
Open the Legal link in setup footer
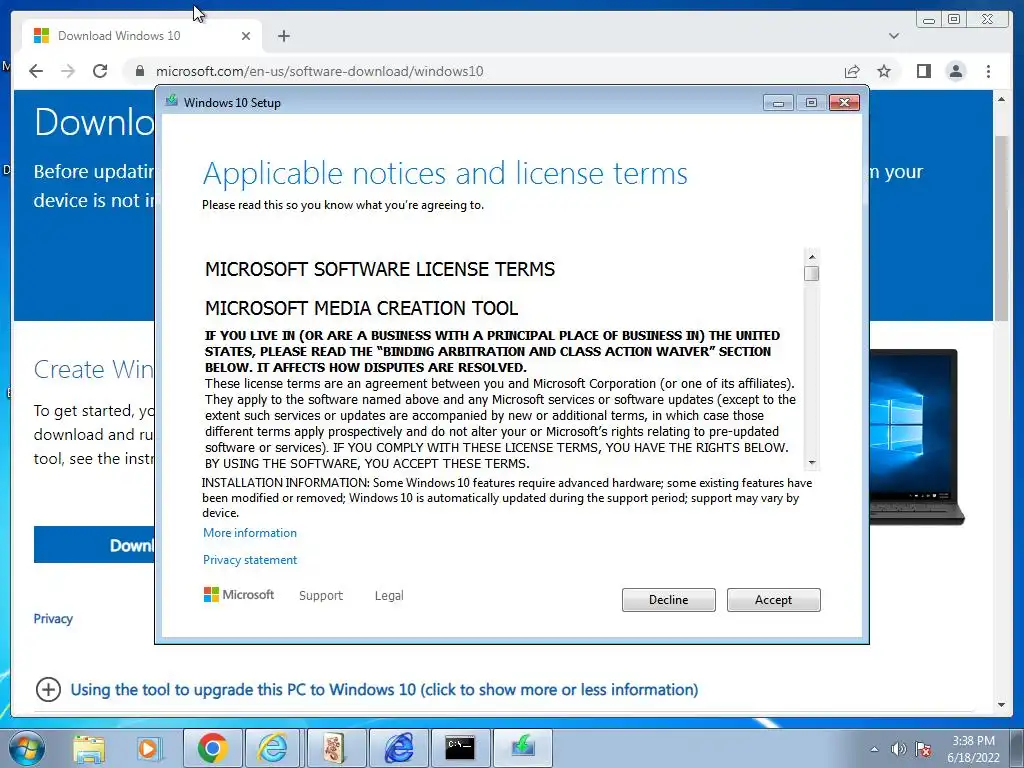[x=389, y=596]
